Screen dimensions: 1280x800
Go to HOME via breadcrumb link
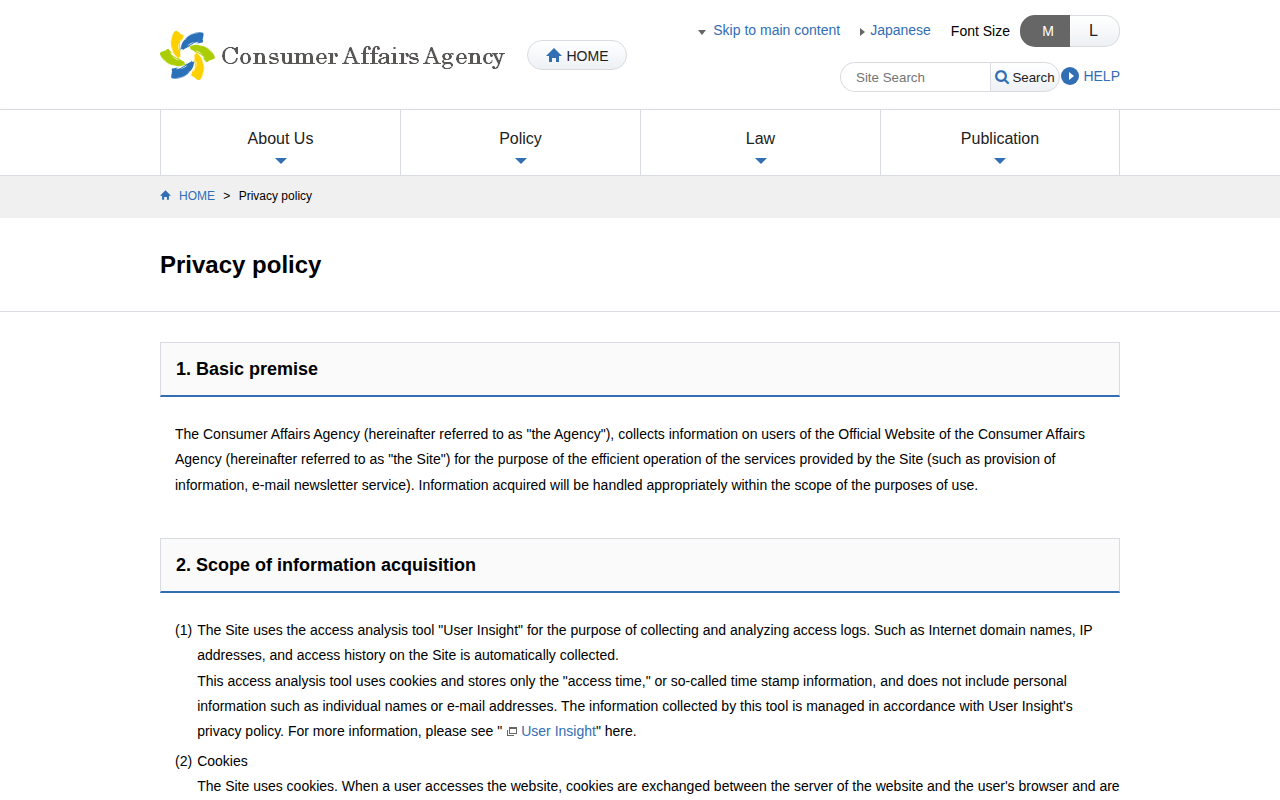(196, 196)
